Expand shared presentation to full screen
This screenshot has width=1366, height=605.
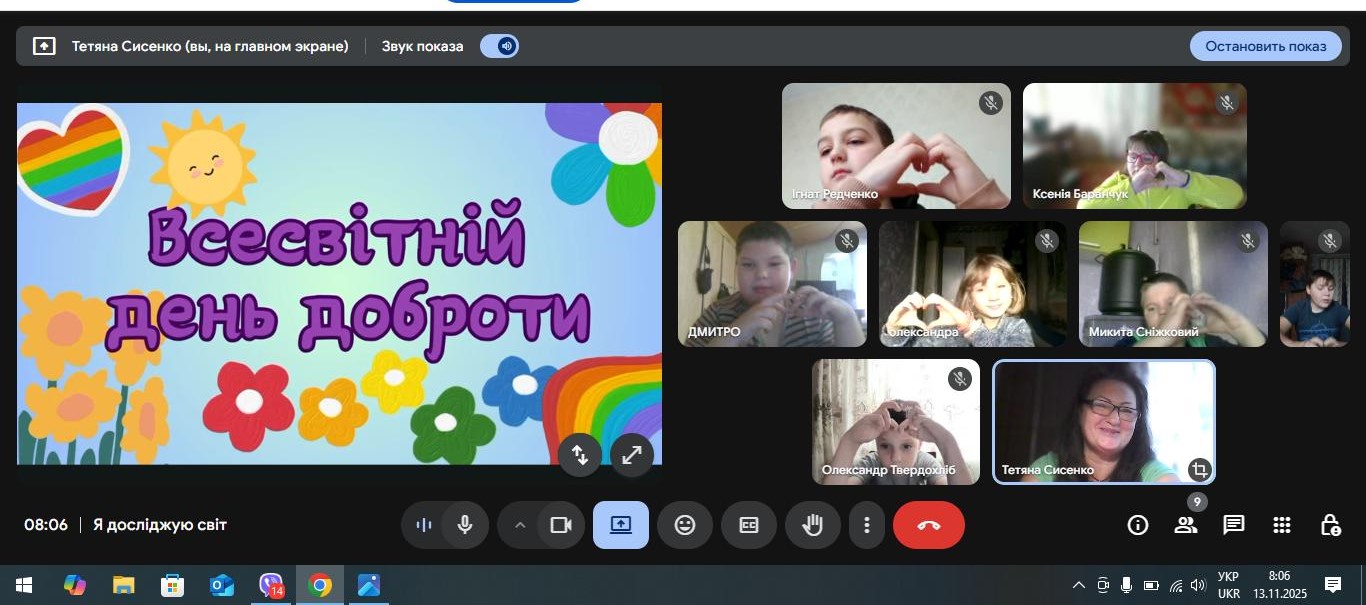[631, 455]
